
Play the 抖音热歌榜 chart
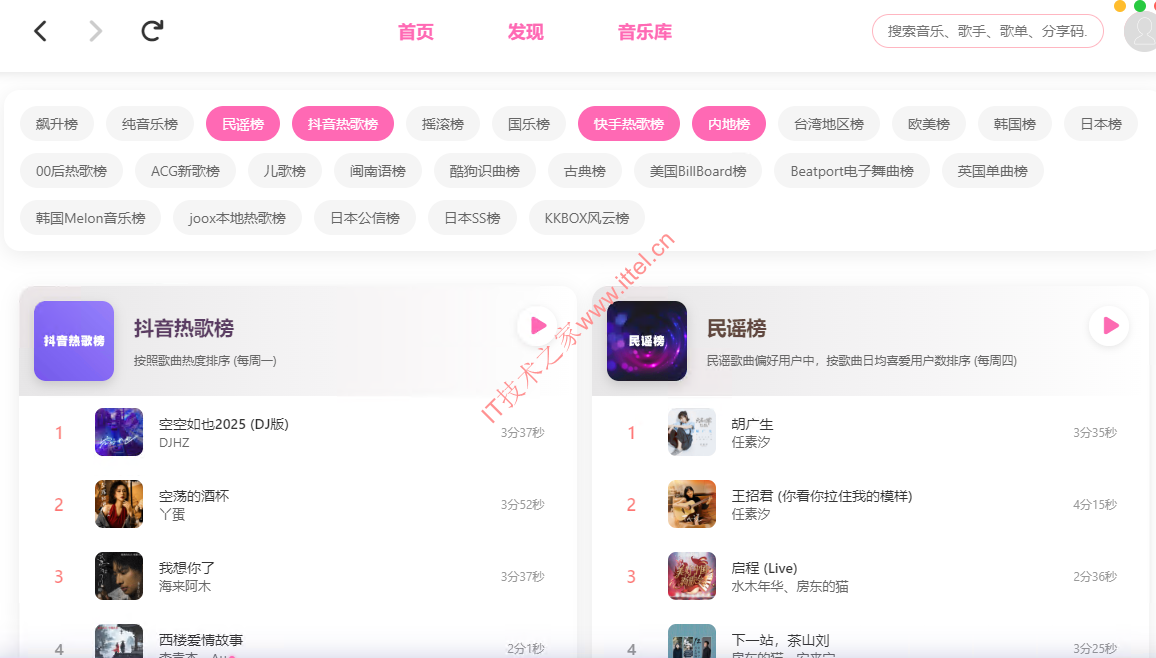[538, 326]
